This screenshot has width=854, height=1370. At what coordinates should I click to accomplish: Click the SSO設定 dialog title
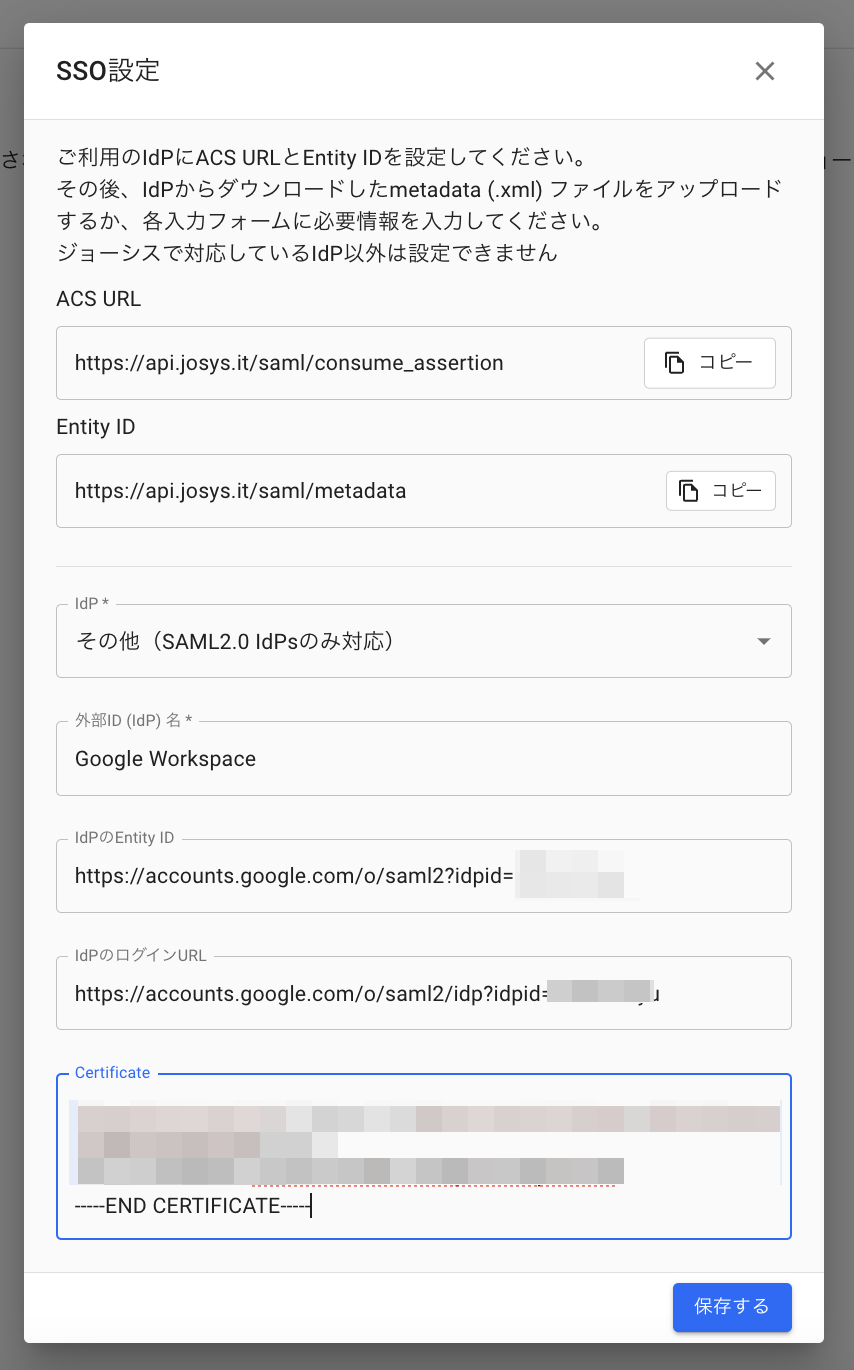[108, 71]
